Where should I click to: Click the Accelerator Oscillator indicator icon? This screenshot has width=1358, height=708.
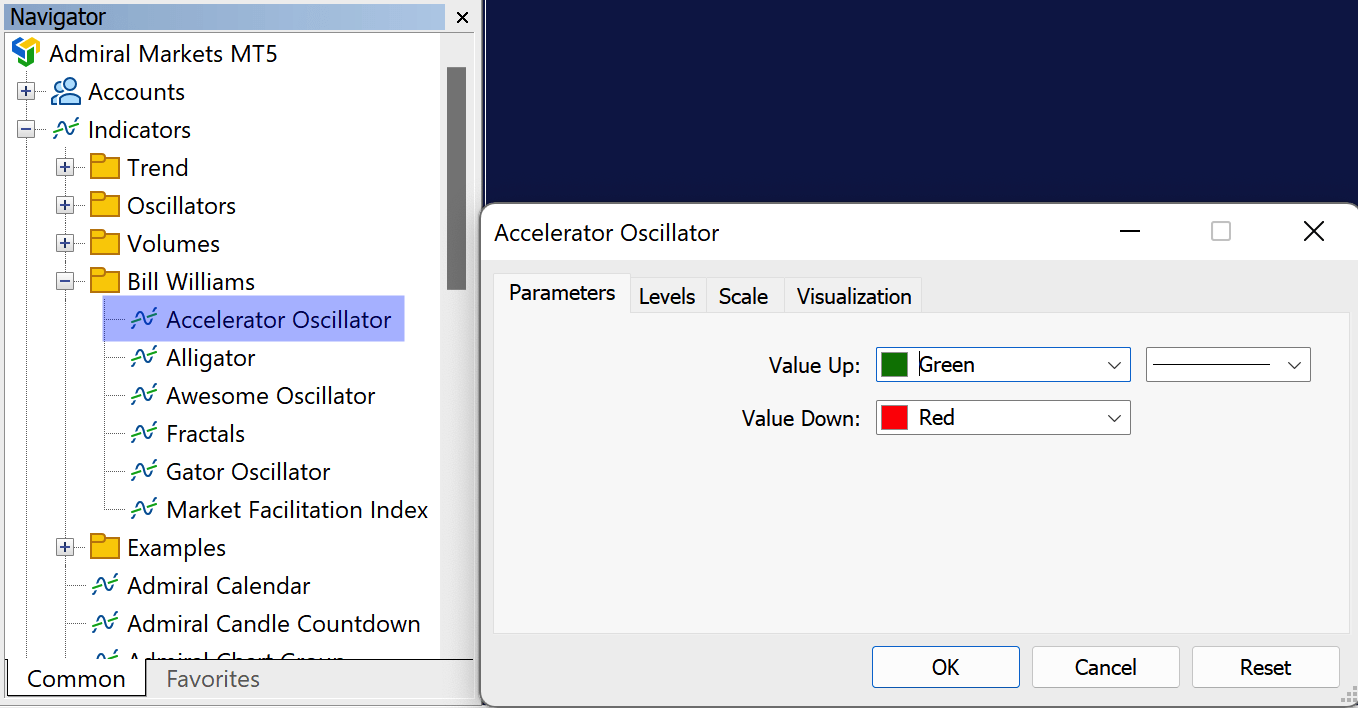(144, 320)
